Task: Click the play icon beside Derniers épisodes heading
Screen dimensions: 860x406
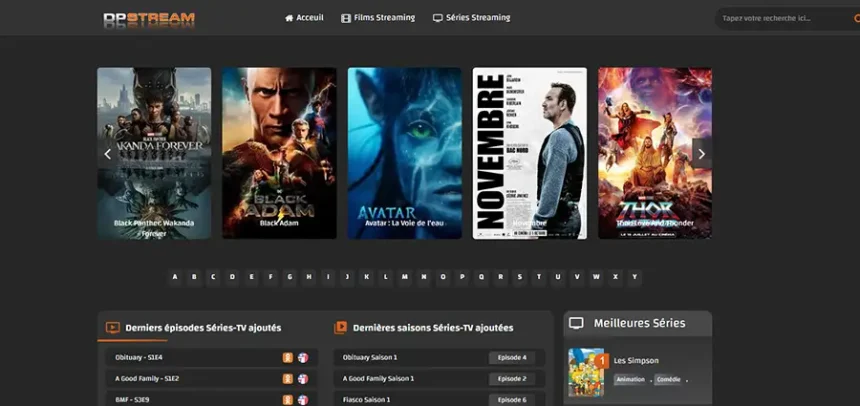Action: click(x=112, y=328)
